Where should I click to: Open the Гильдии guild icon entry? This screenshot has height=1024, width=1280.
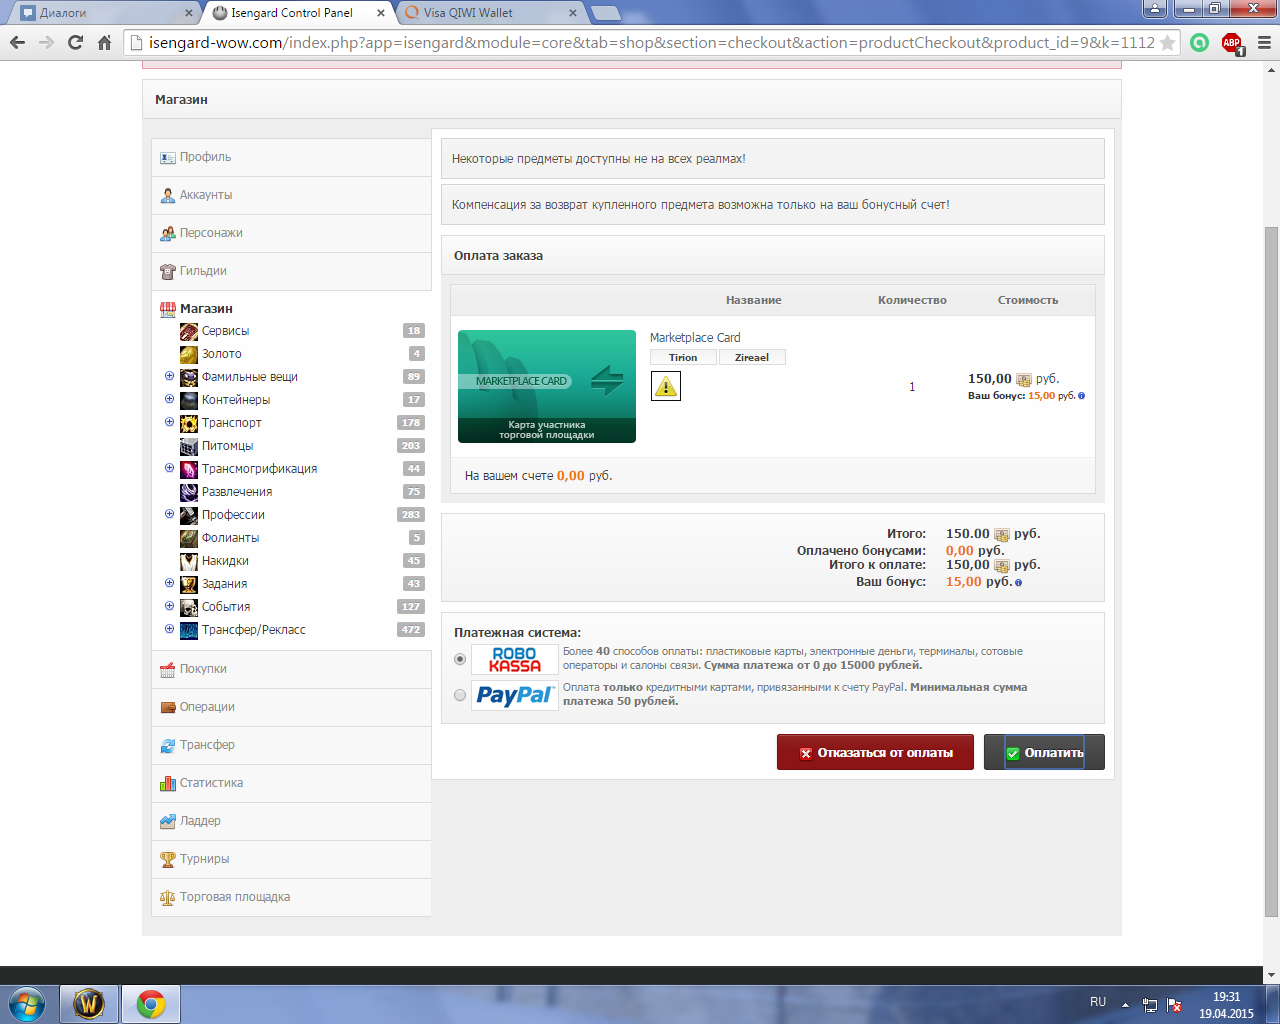pyautogui.click(x=168, y=272)
